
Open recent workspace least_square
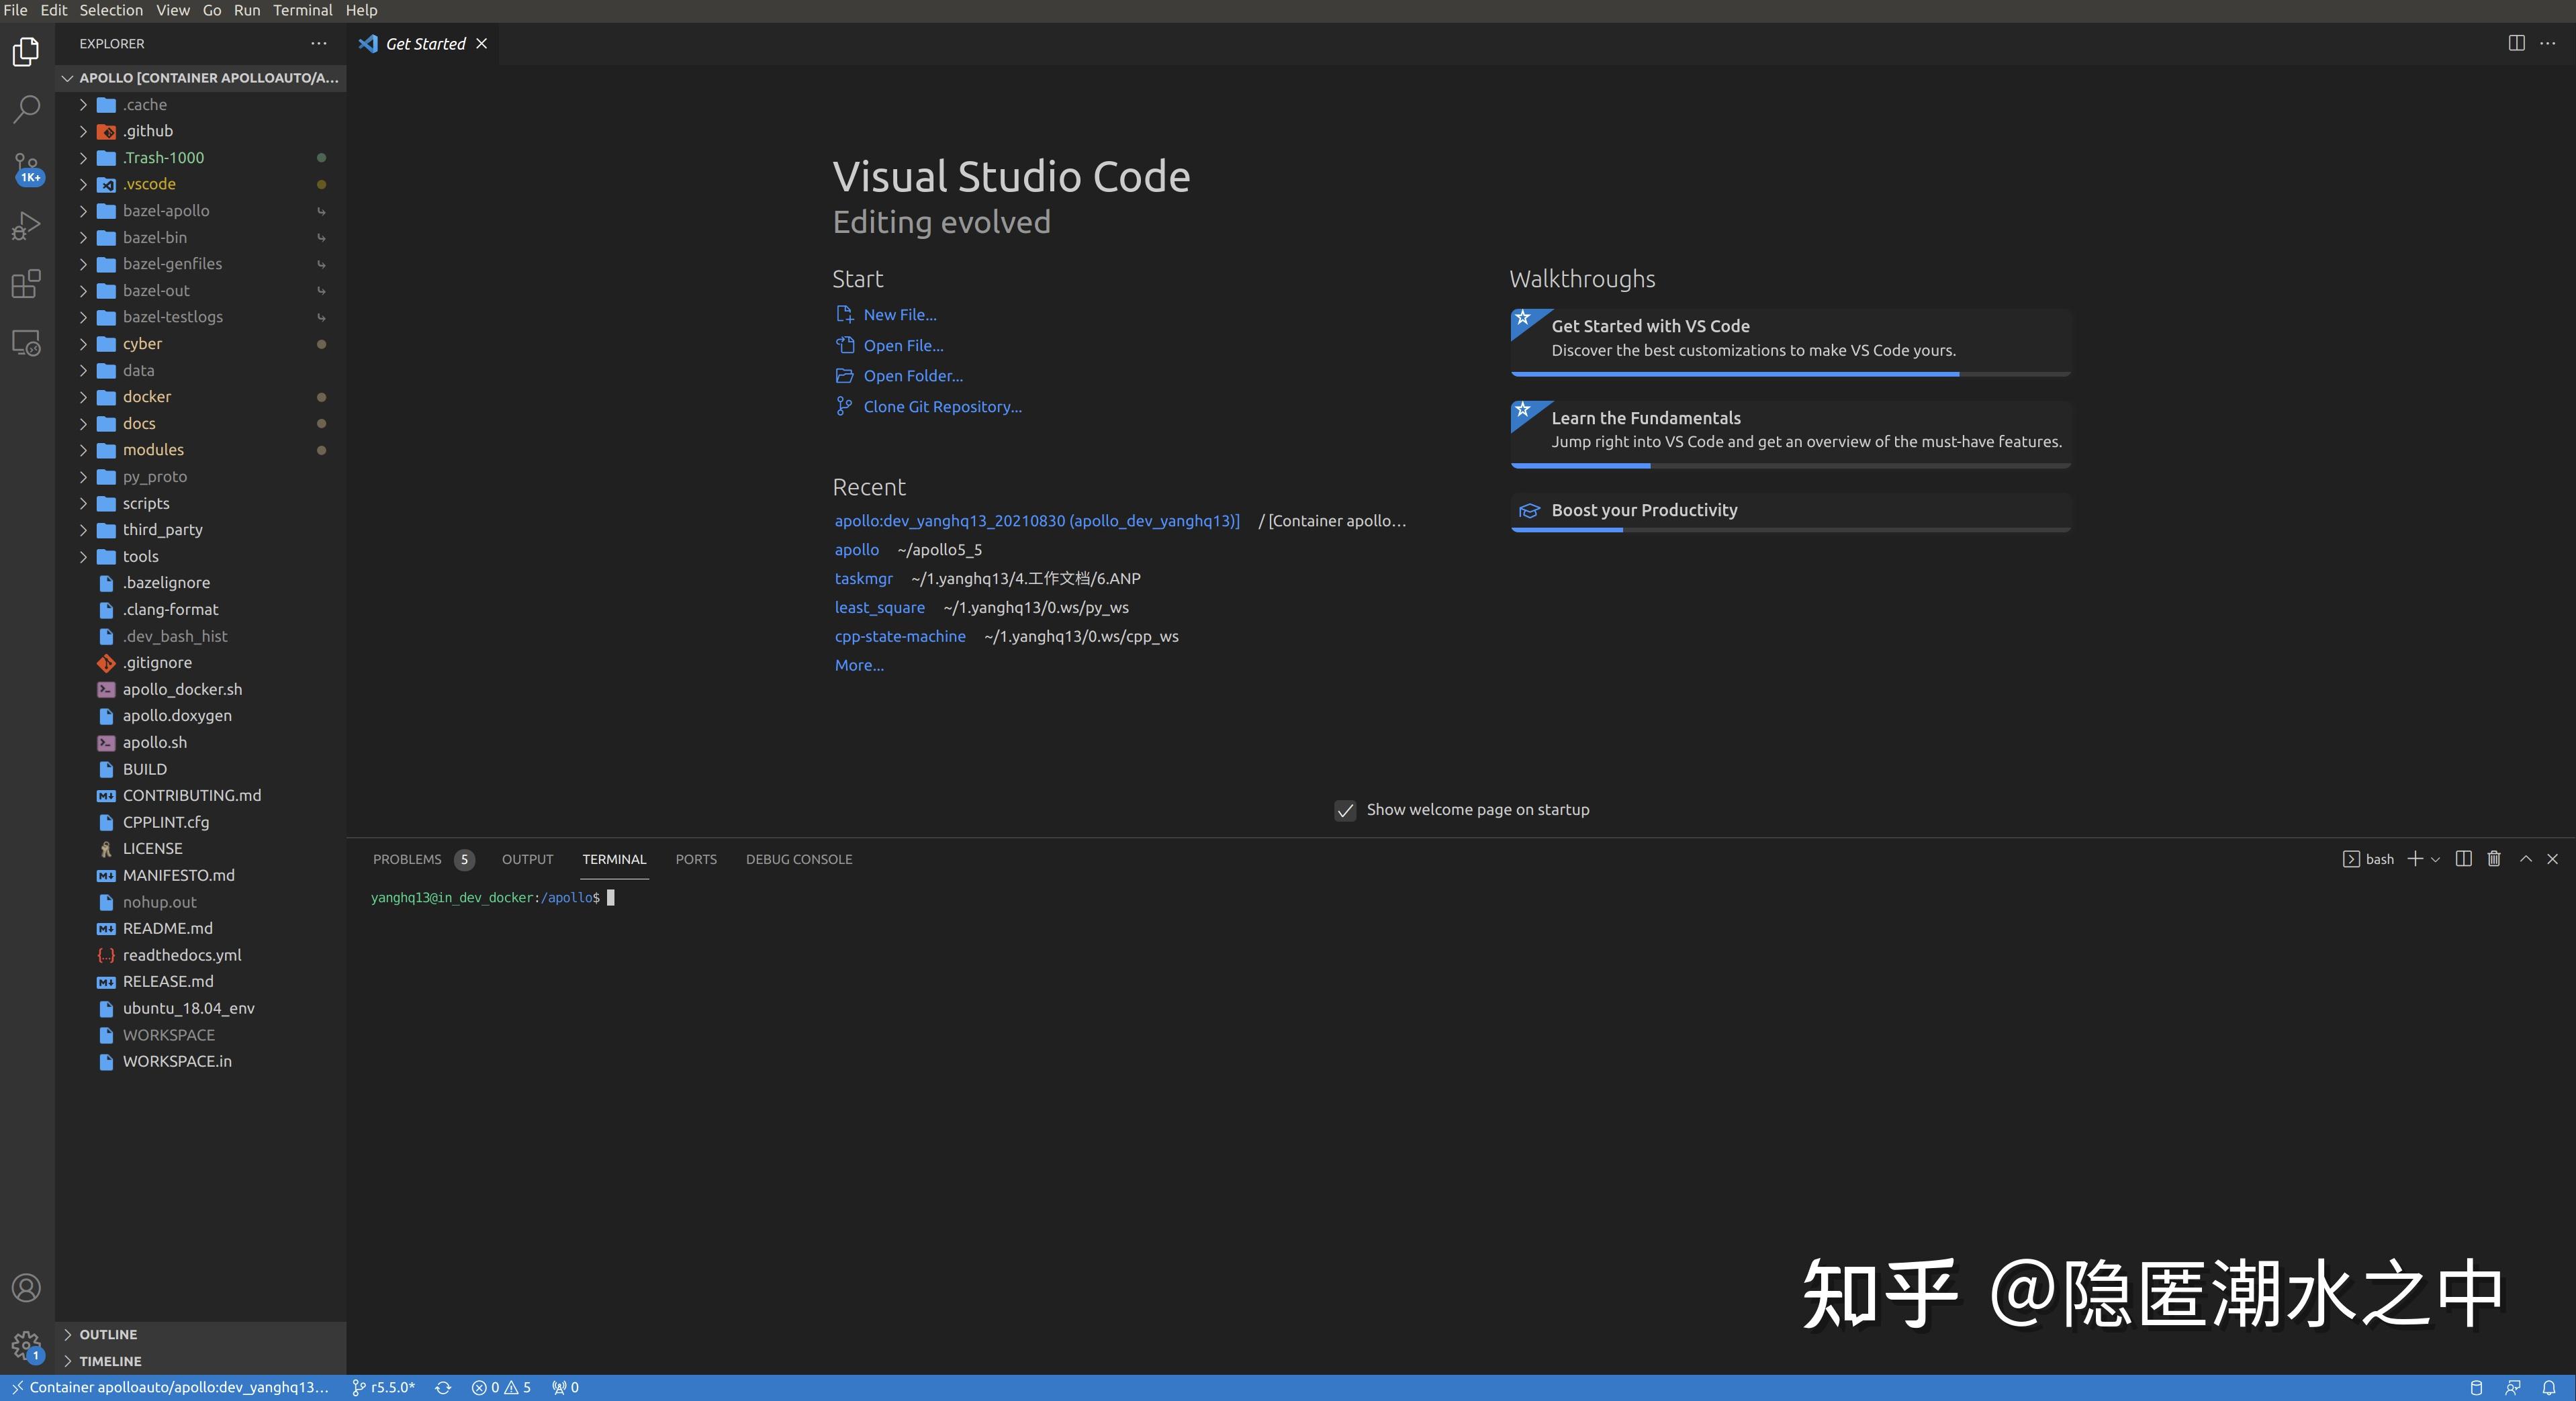pos(879,607)
